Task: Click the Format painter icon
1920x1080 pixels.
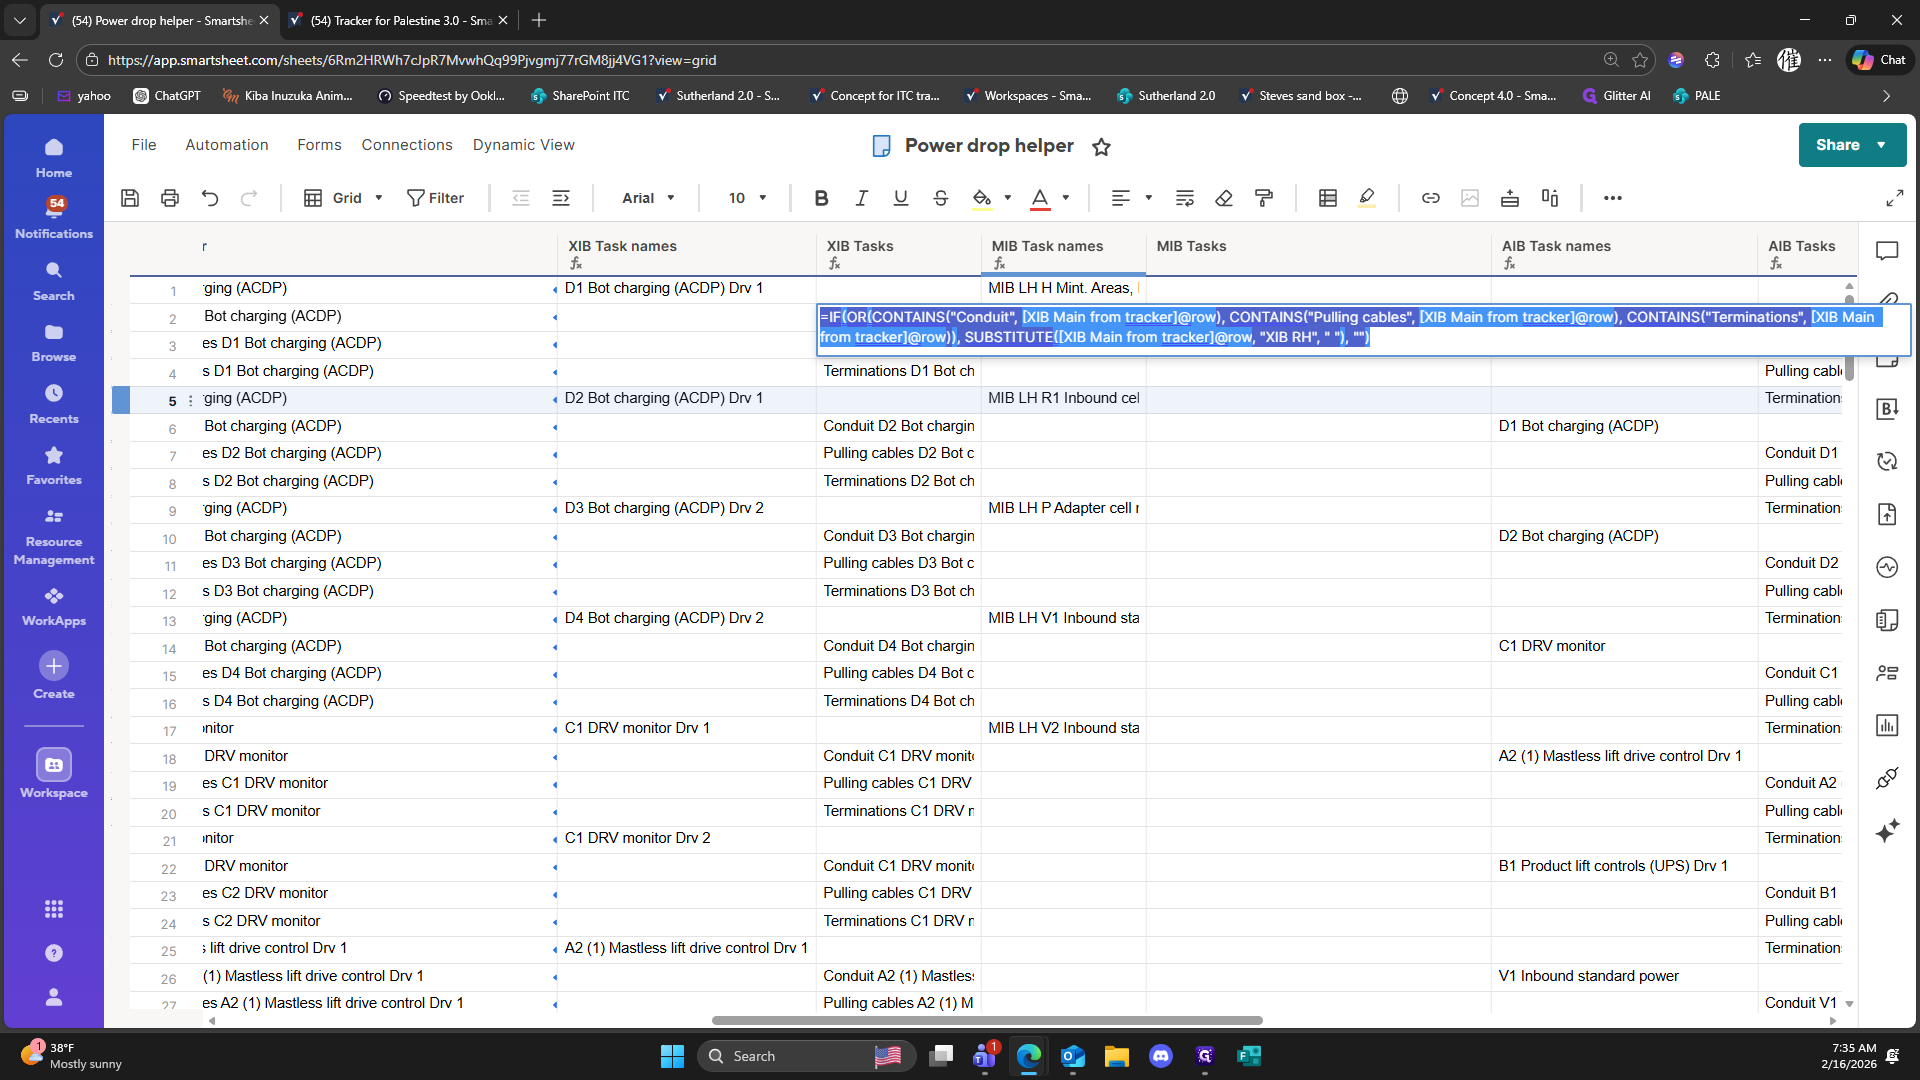Action: [x=1264, y=198]
